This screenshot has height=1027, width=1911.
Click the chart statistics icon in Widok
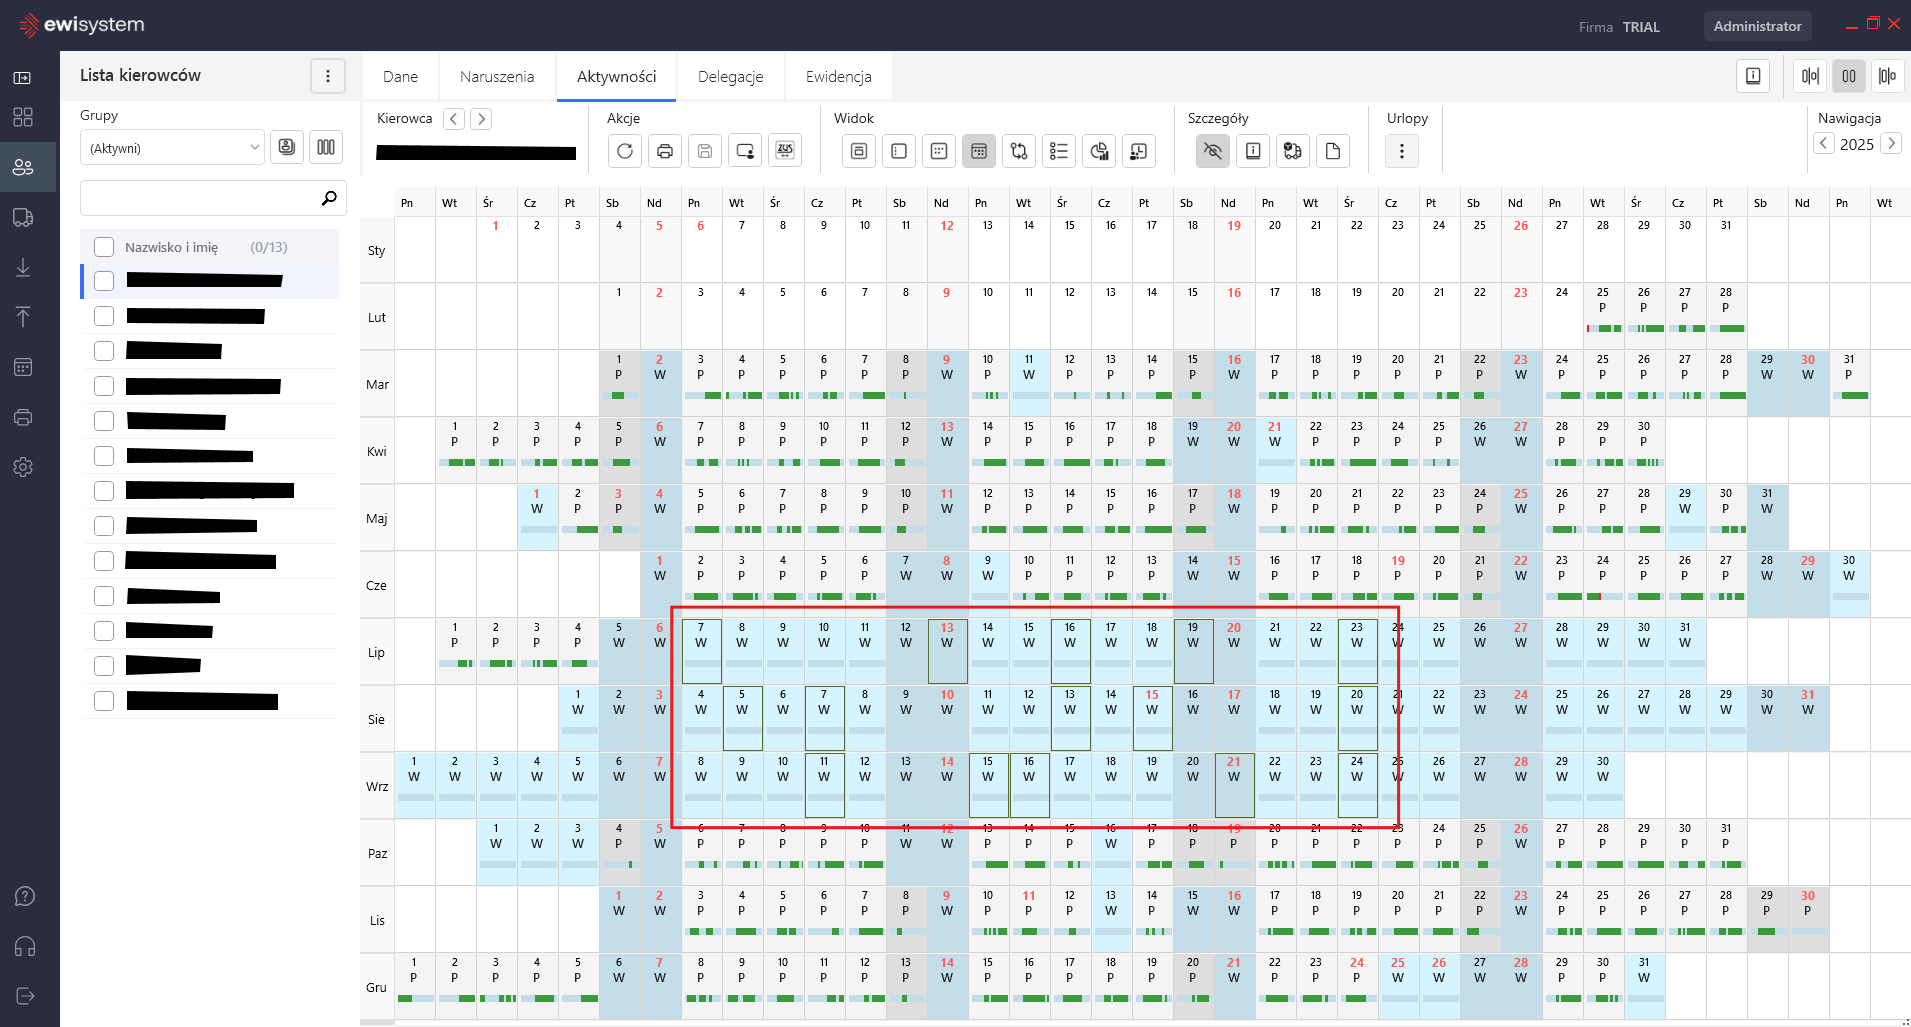(1099, 151)
